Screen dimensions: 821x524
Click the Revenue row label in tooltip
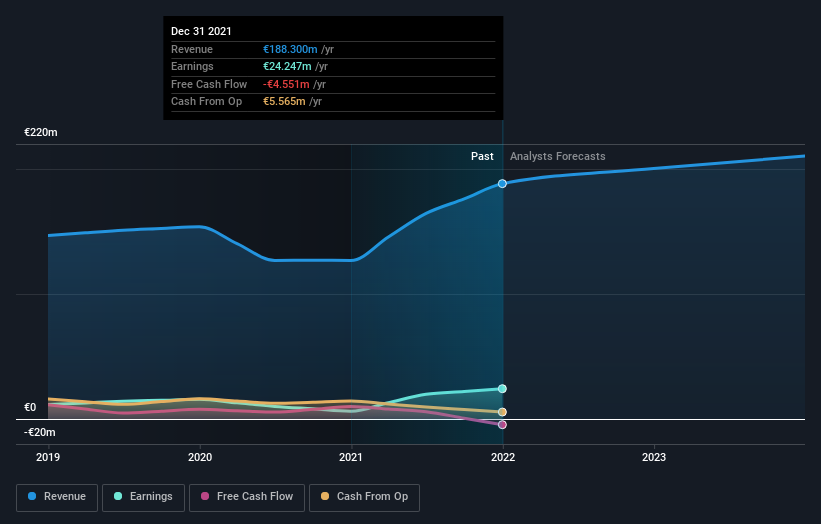click(x=192, y=49)
